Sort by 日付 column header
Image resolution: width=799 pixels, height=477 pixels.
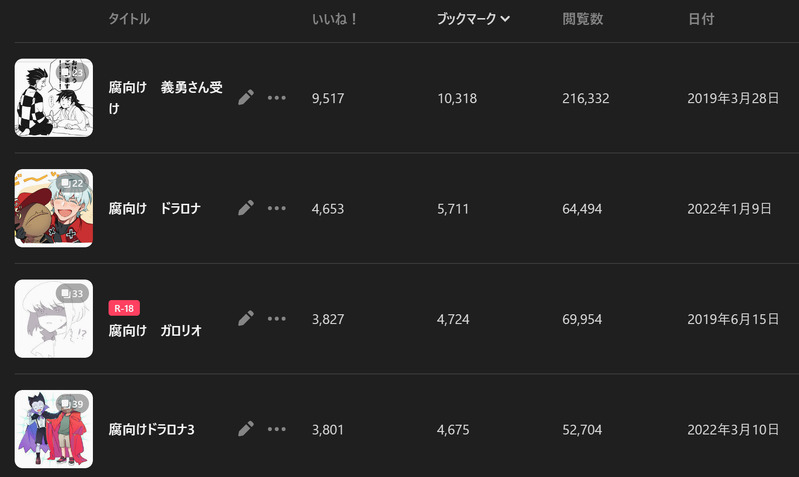[x=701, y=19]
